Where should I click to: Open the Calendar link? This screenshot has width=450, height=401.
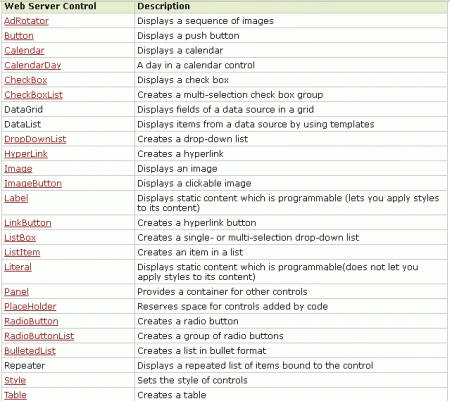pyautogui.click(x=24, y=50)
